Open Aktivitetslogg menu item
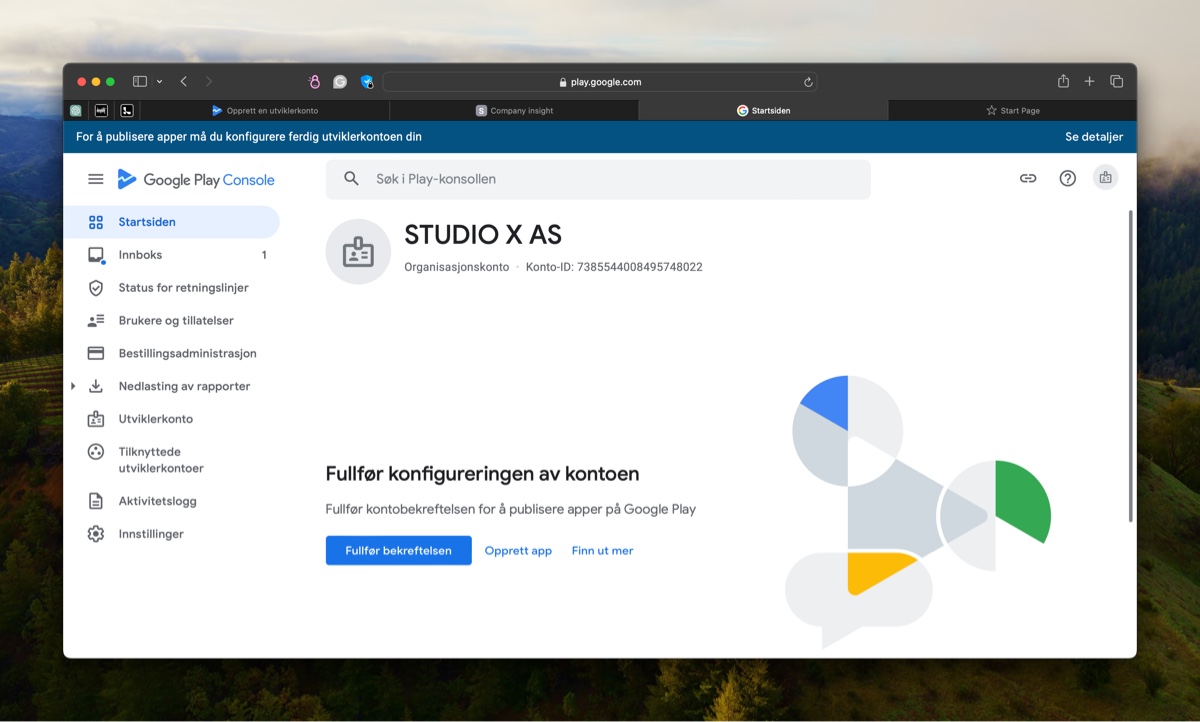 tap(172, 501)
